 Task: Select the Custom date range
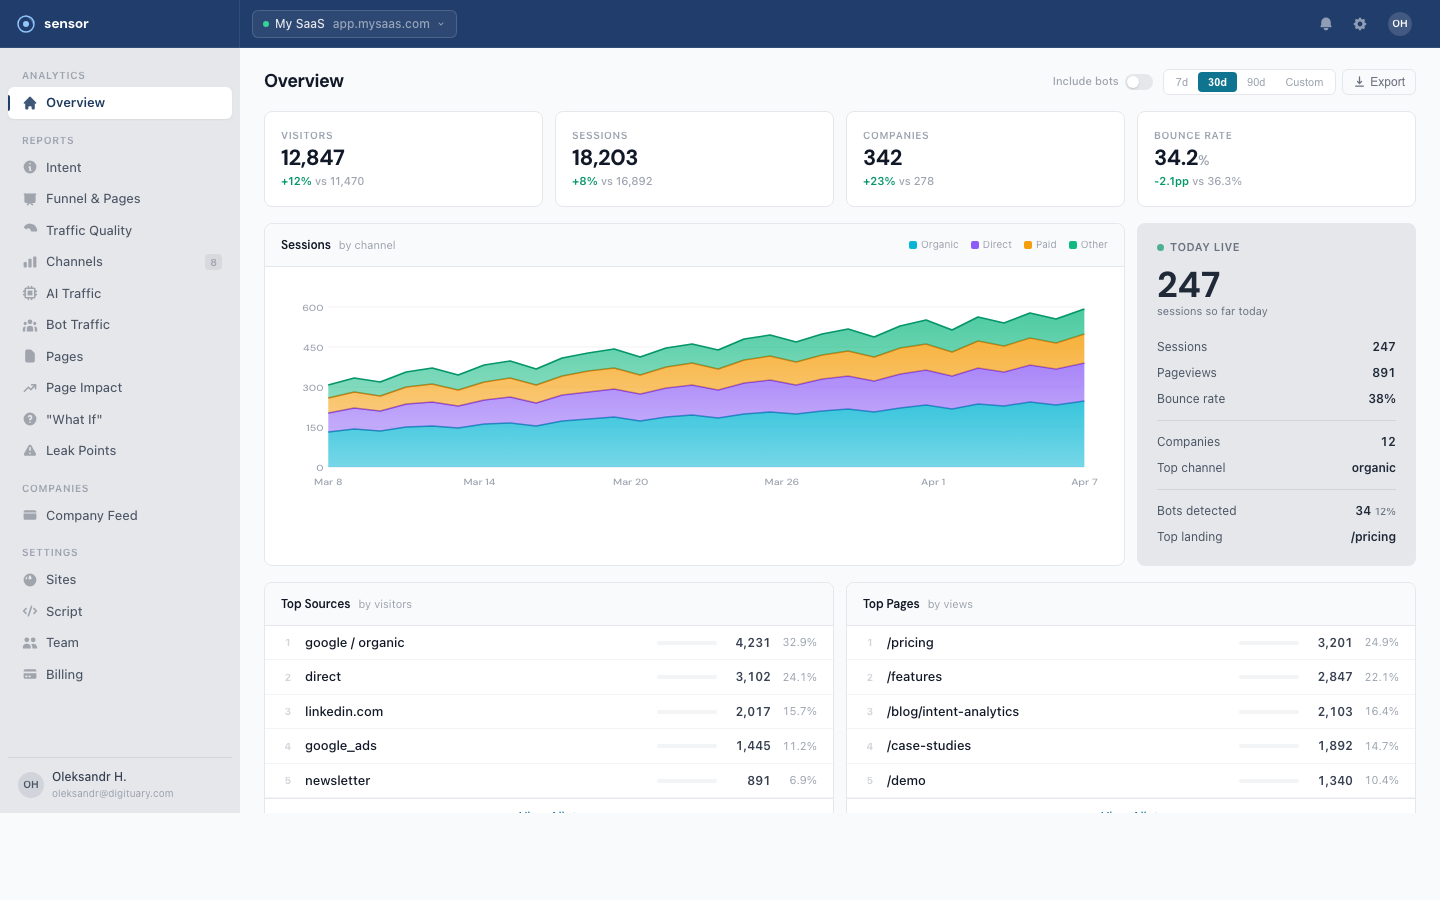point(1304,81)
